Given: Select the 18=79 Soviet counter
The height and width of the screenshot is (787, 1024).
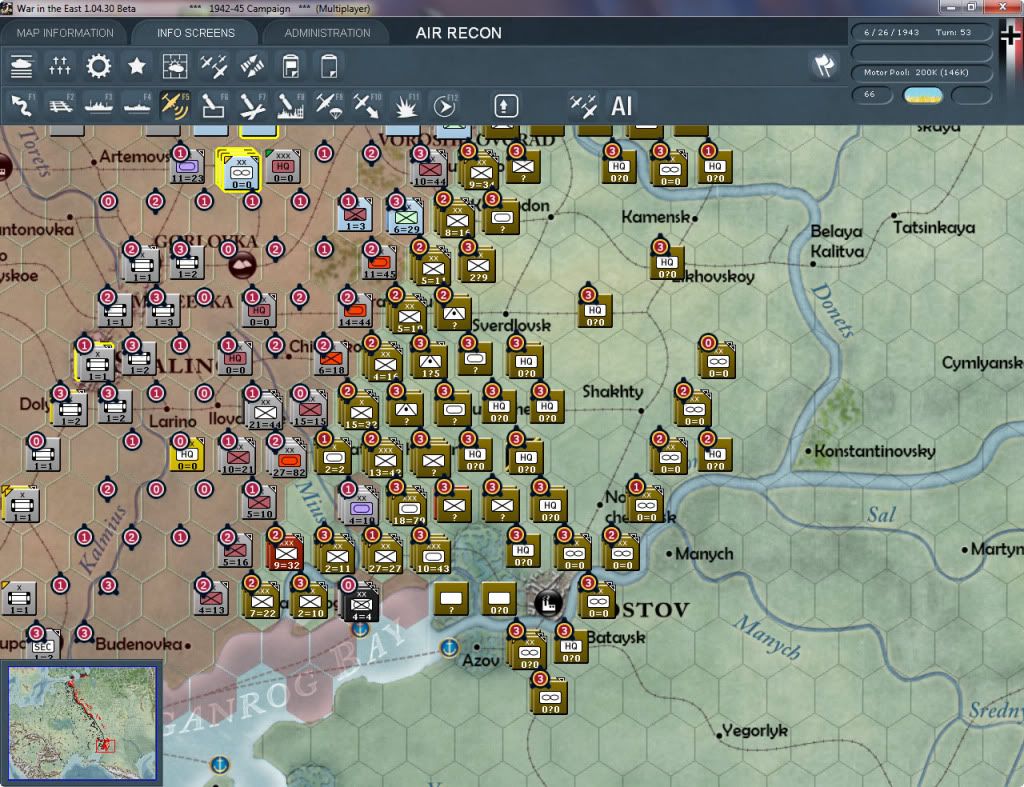Looking at the screenshot, I should (408, 507).
